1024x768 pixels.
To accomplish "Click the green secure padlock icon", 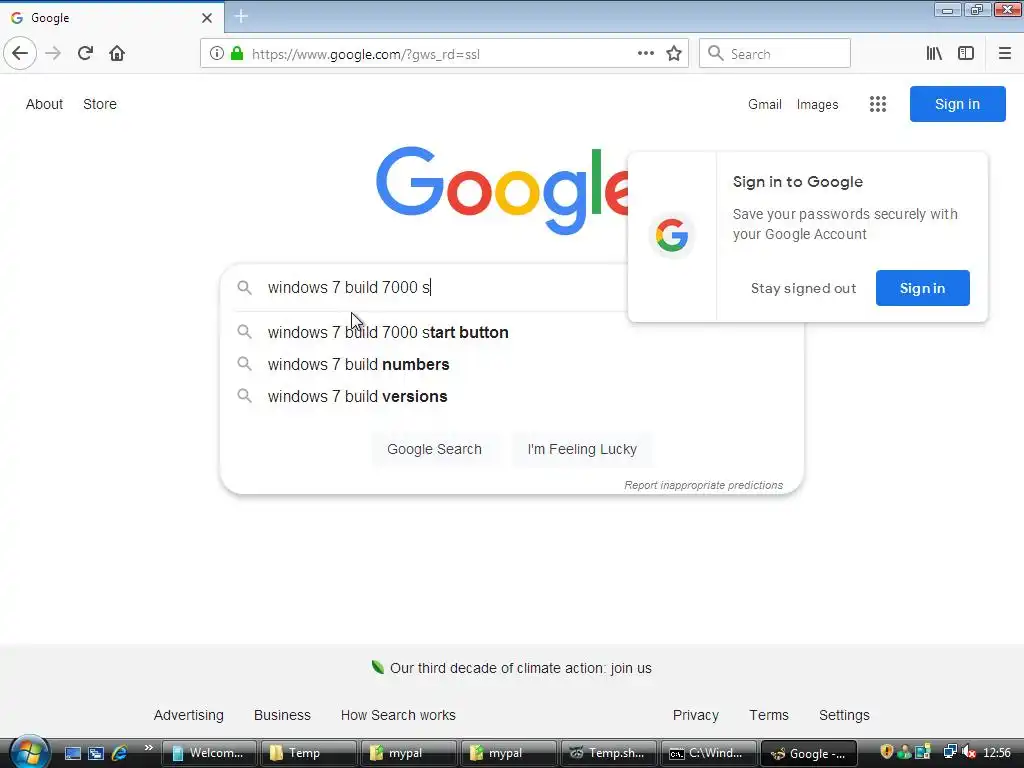I will [237, 54].
